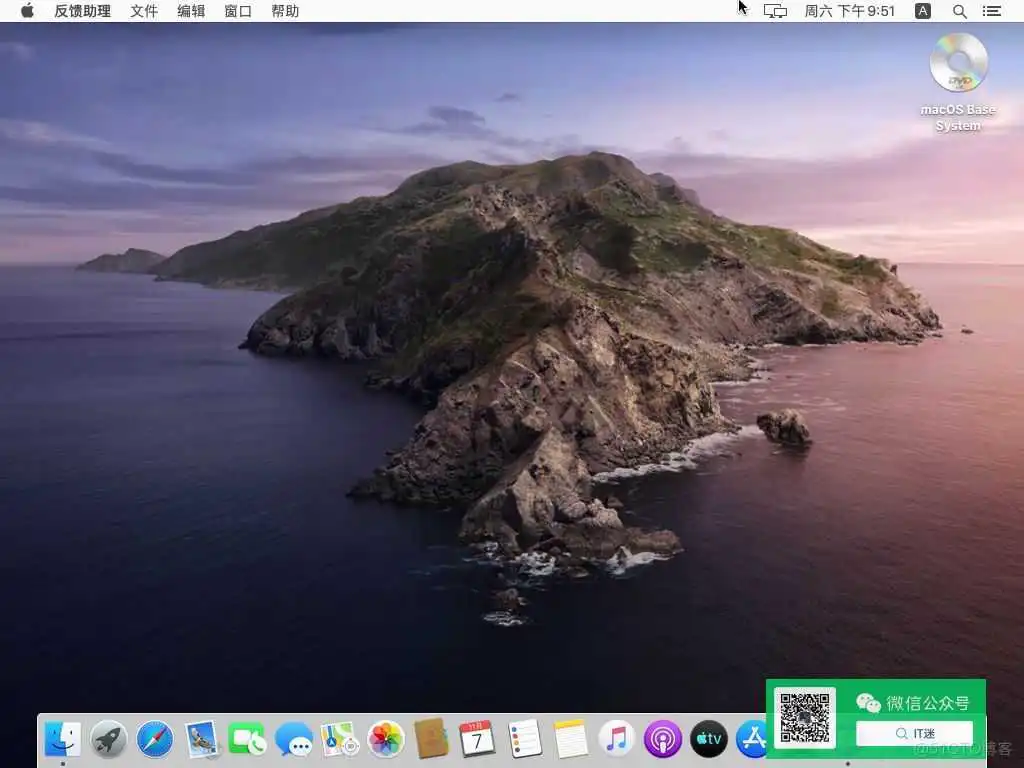
Task: Open the 窗口 menu in the menu bar
Action: (237, 11)
